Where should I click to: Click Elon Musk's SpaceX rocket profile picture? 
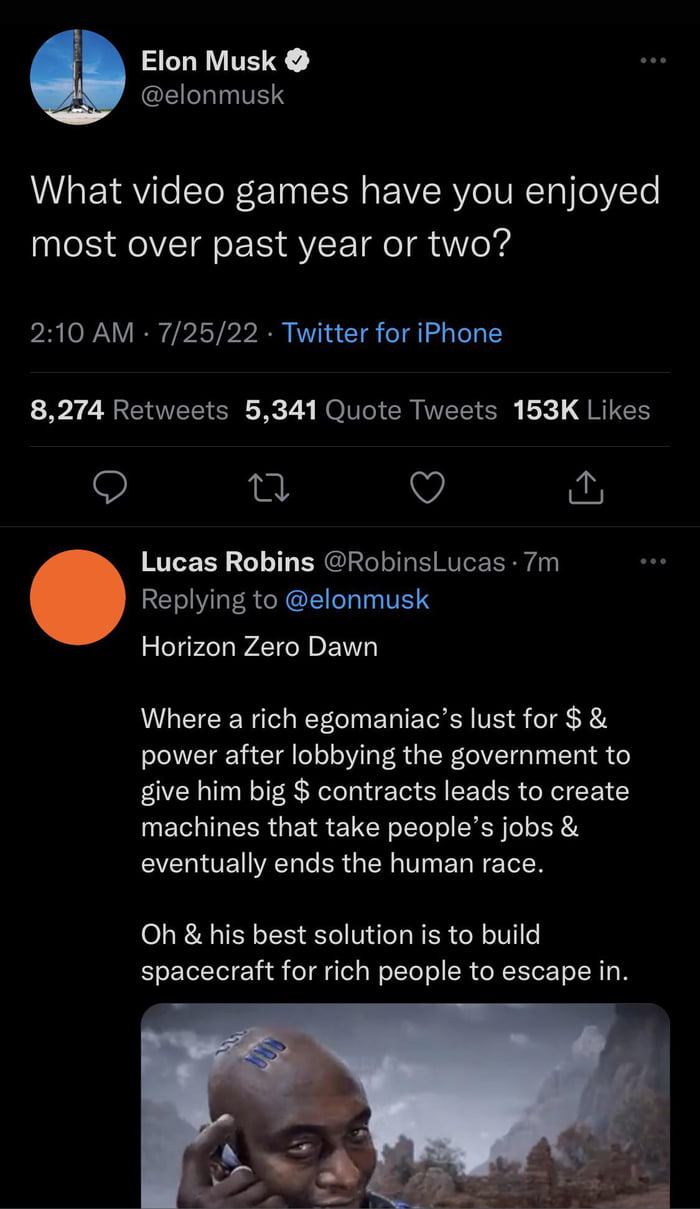78,77
